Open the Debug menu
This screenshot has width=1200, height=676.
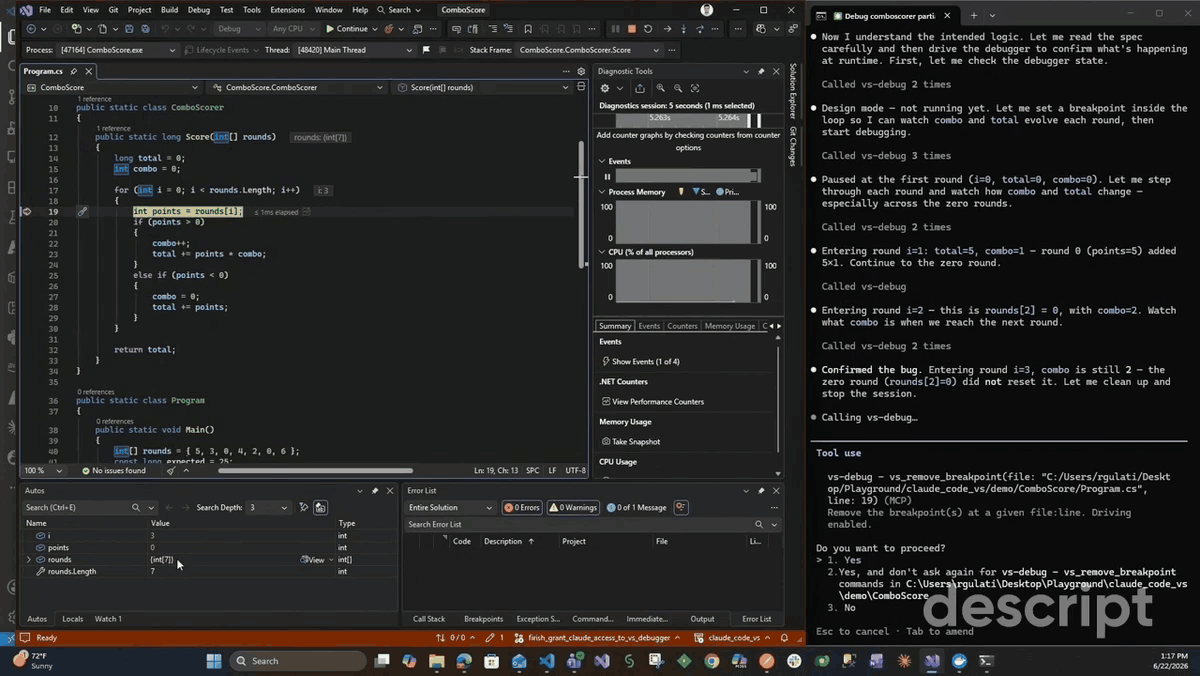(198, 10)
